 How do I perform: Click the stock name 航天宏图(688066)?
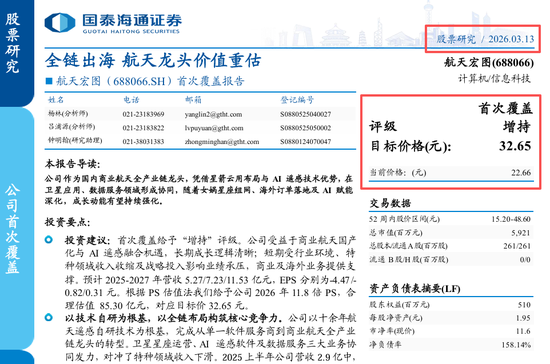point(489,62)
